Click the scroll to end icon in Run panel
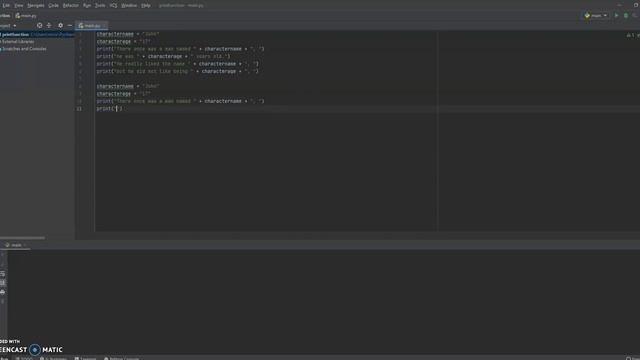 [x=3, y=283]
